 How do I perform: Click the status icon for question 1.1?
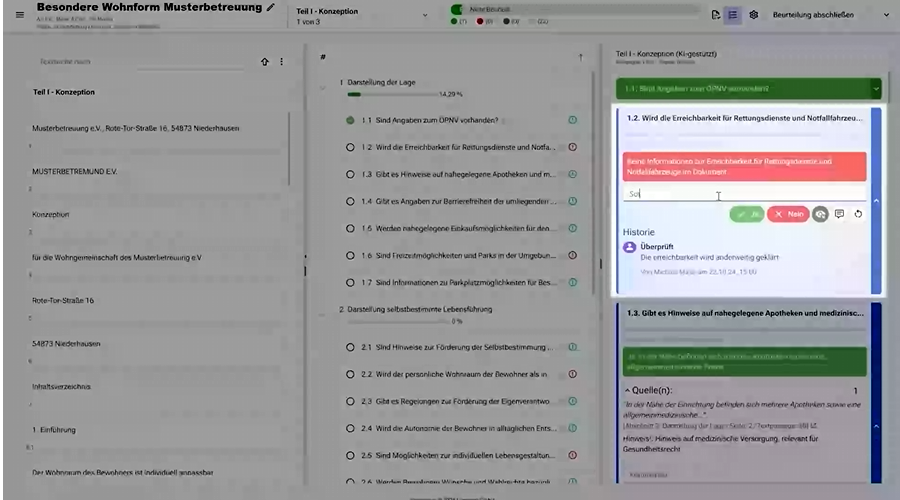(x=572, y=120)
